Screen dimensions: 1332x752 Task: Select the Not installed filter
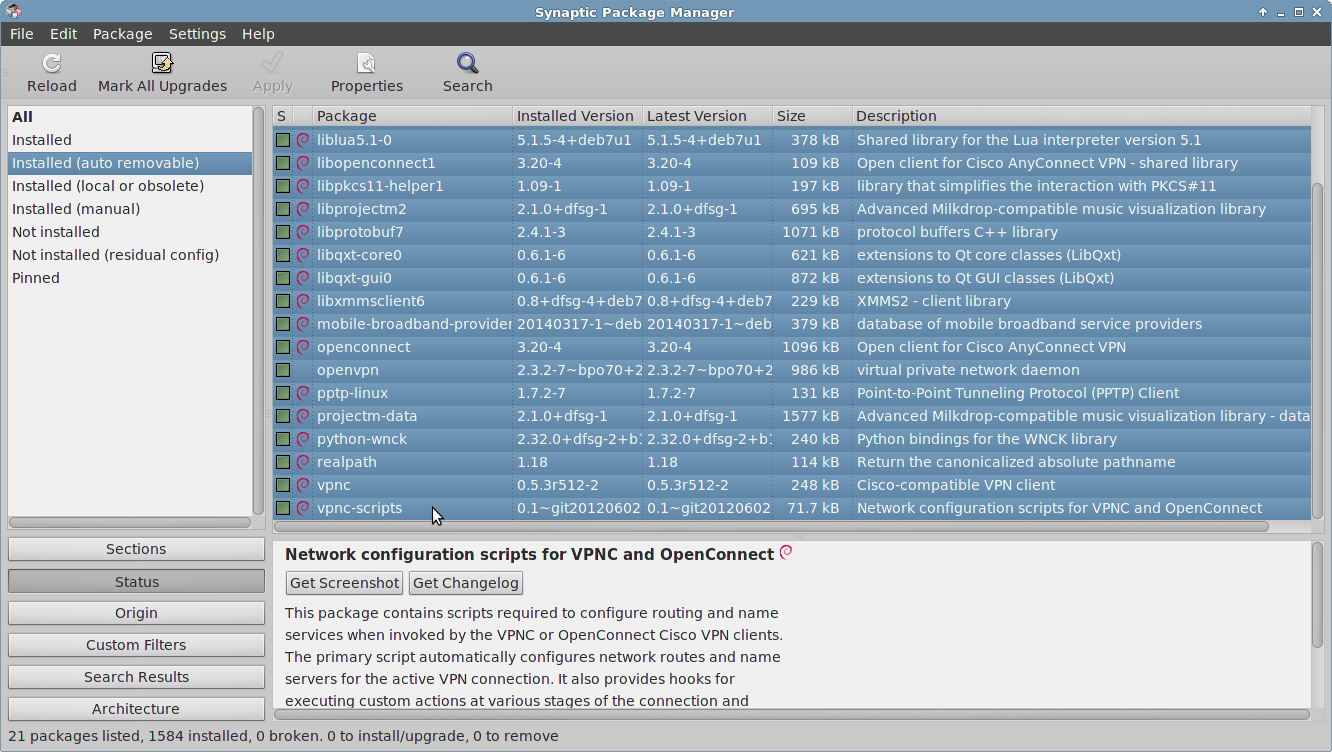point(129,232)
